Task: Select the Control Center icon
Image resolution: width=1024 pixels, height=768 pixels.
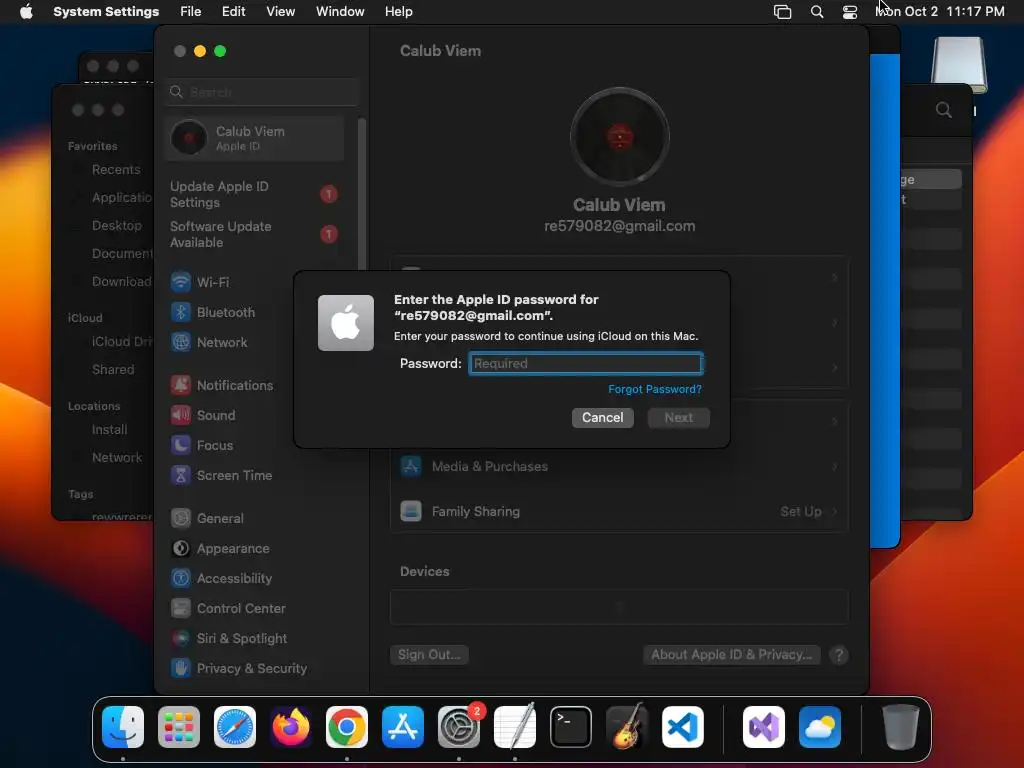Action: [181, 609]
